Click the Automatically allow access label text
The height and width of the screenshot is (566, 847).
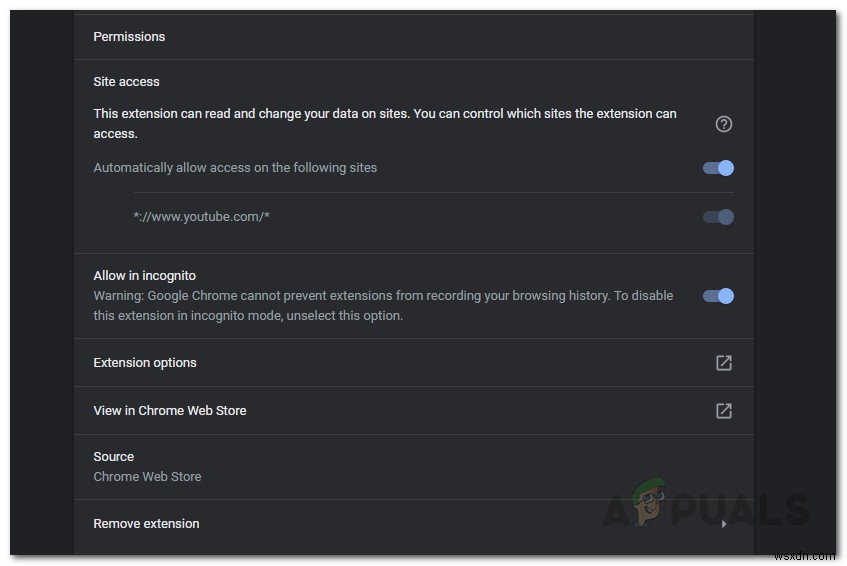click(235, 168)
